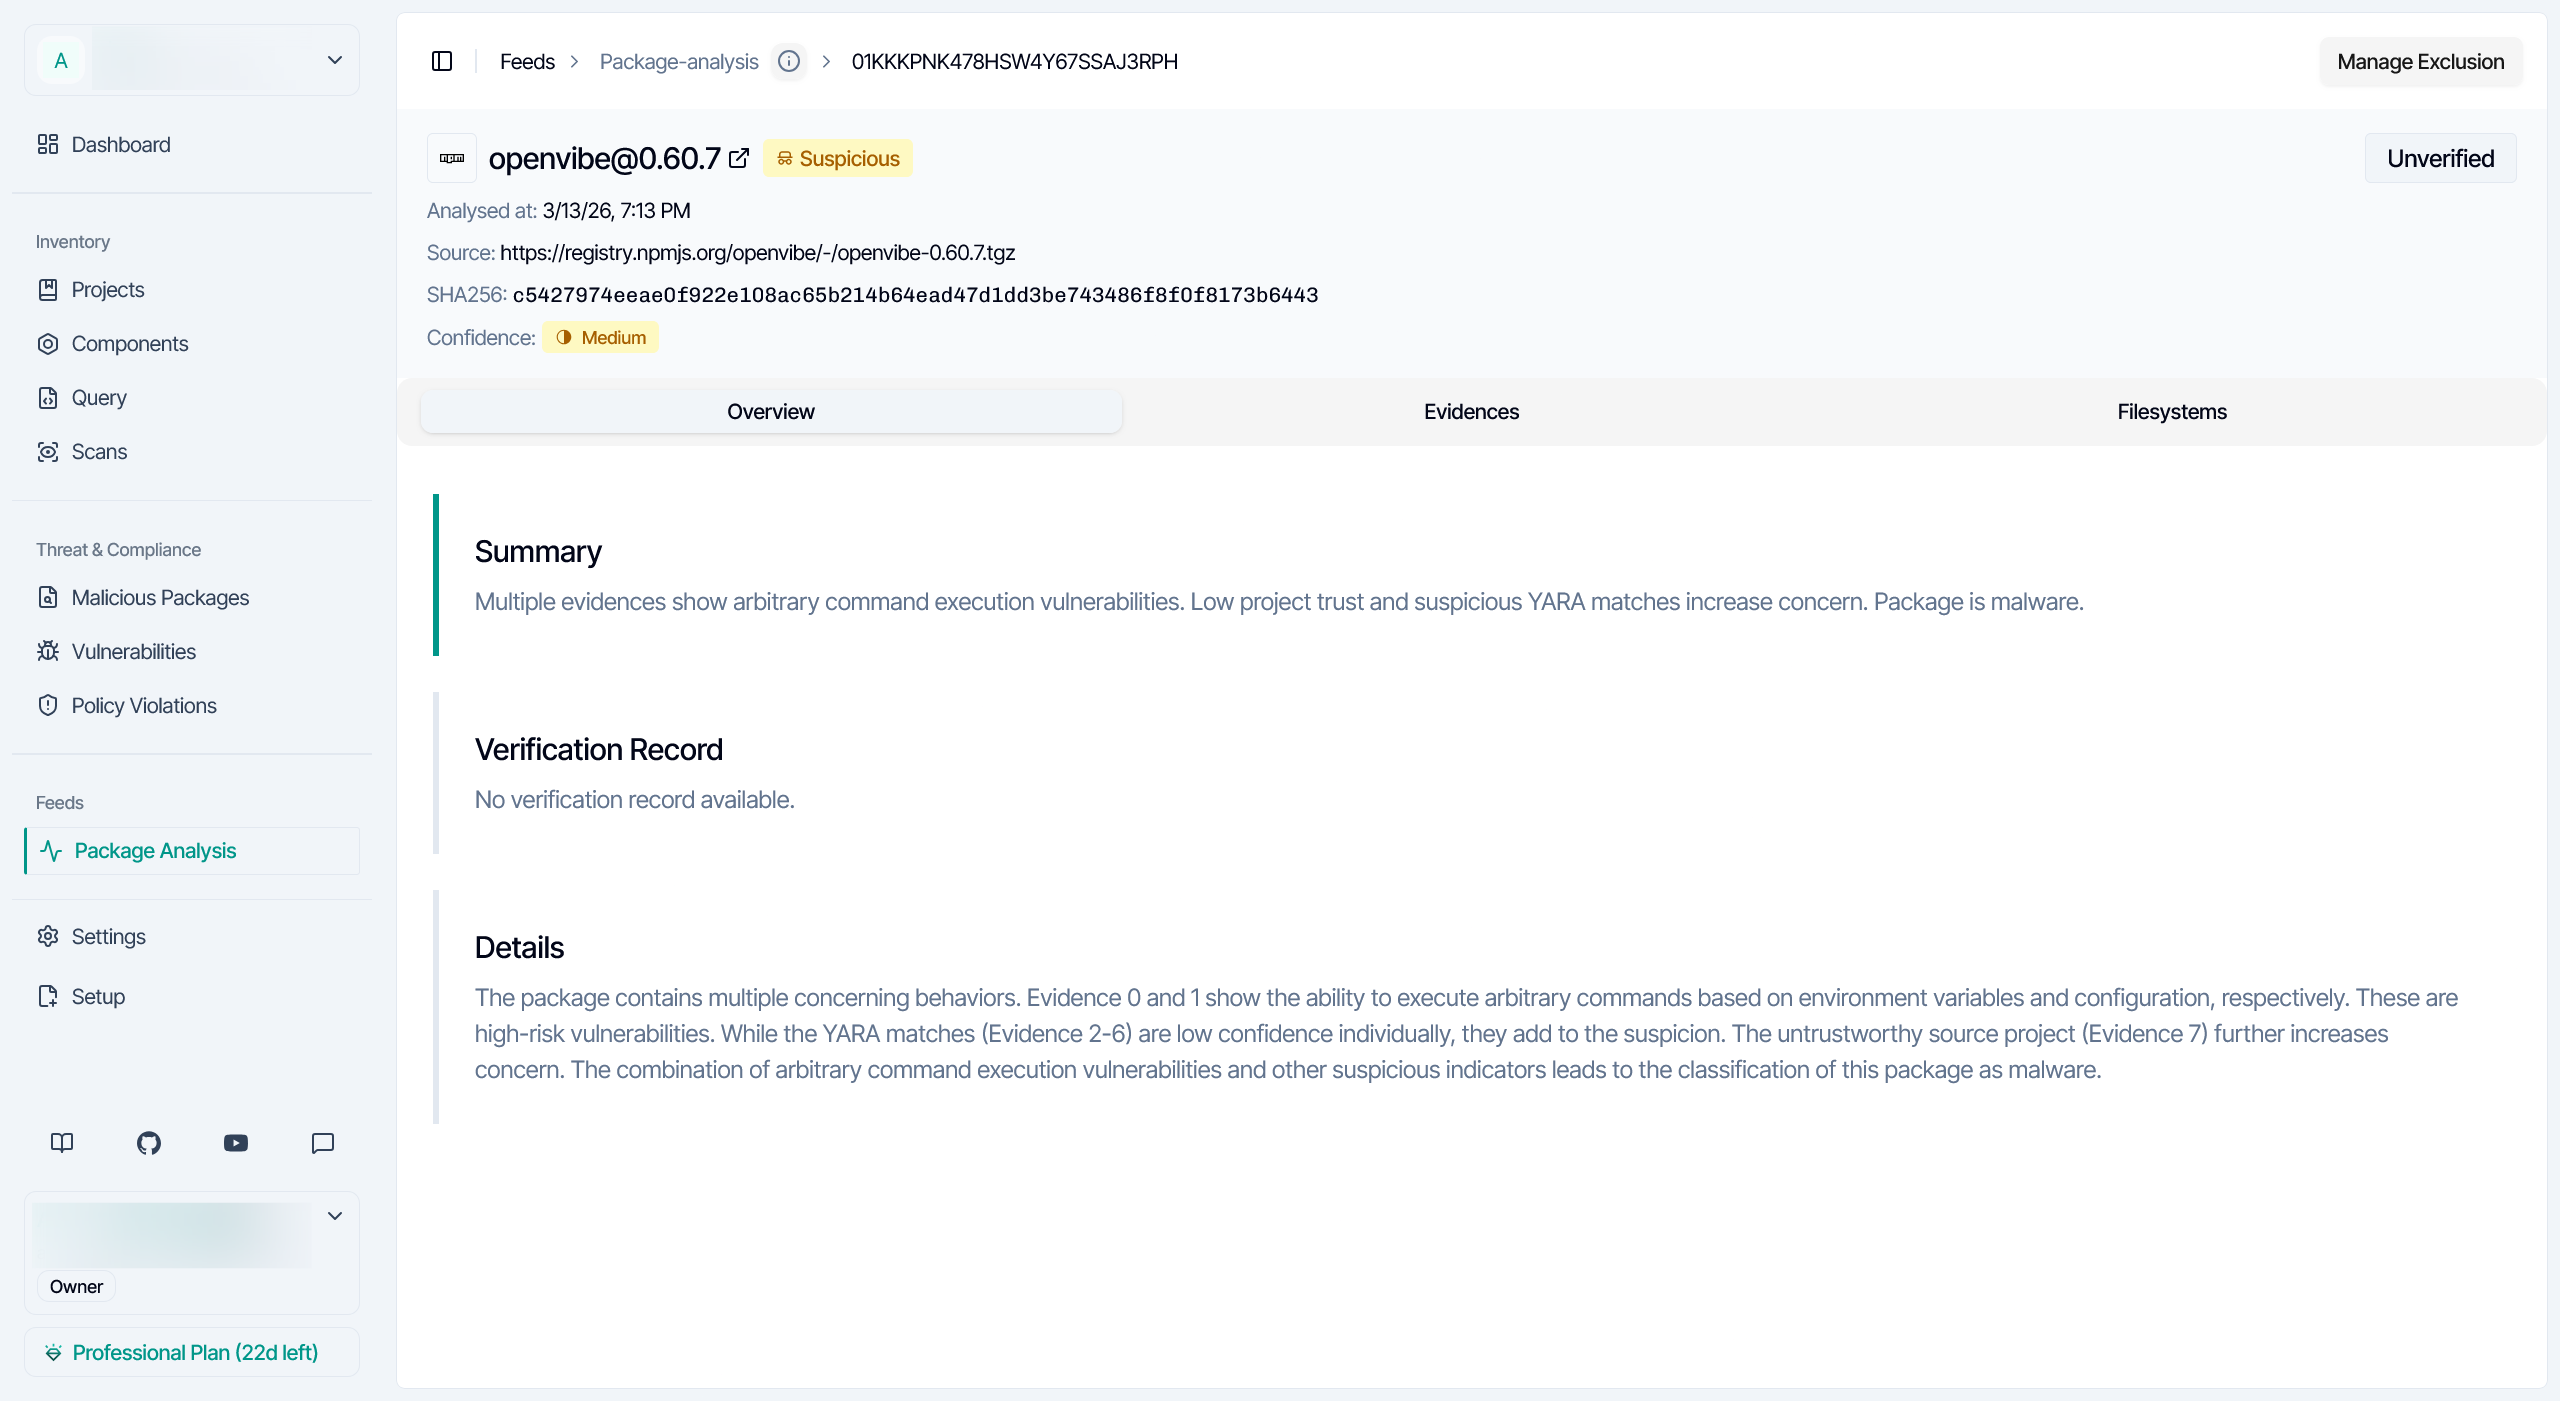Collapse the sidebar with the panel toggle
The width and height of the screenshot is (2560, 1401).
442,61
